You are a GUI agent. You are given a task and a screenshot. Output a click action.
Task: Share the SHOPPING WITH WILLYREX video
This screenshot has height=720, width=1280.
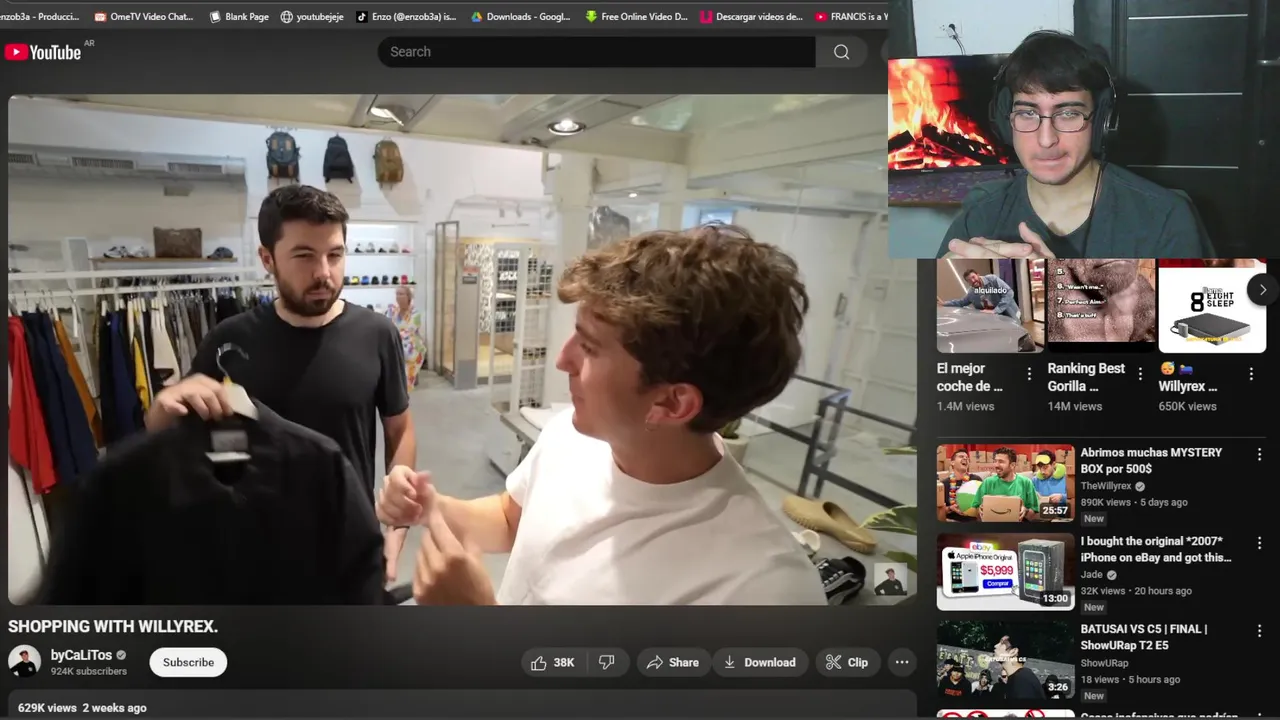(672, 662)
